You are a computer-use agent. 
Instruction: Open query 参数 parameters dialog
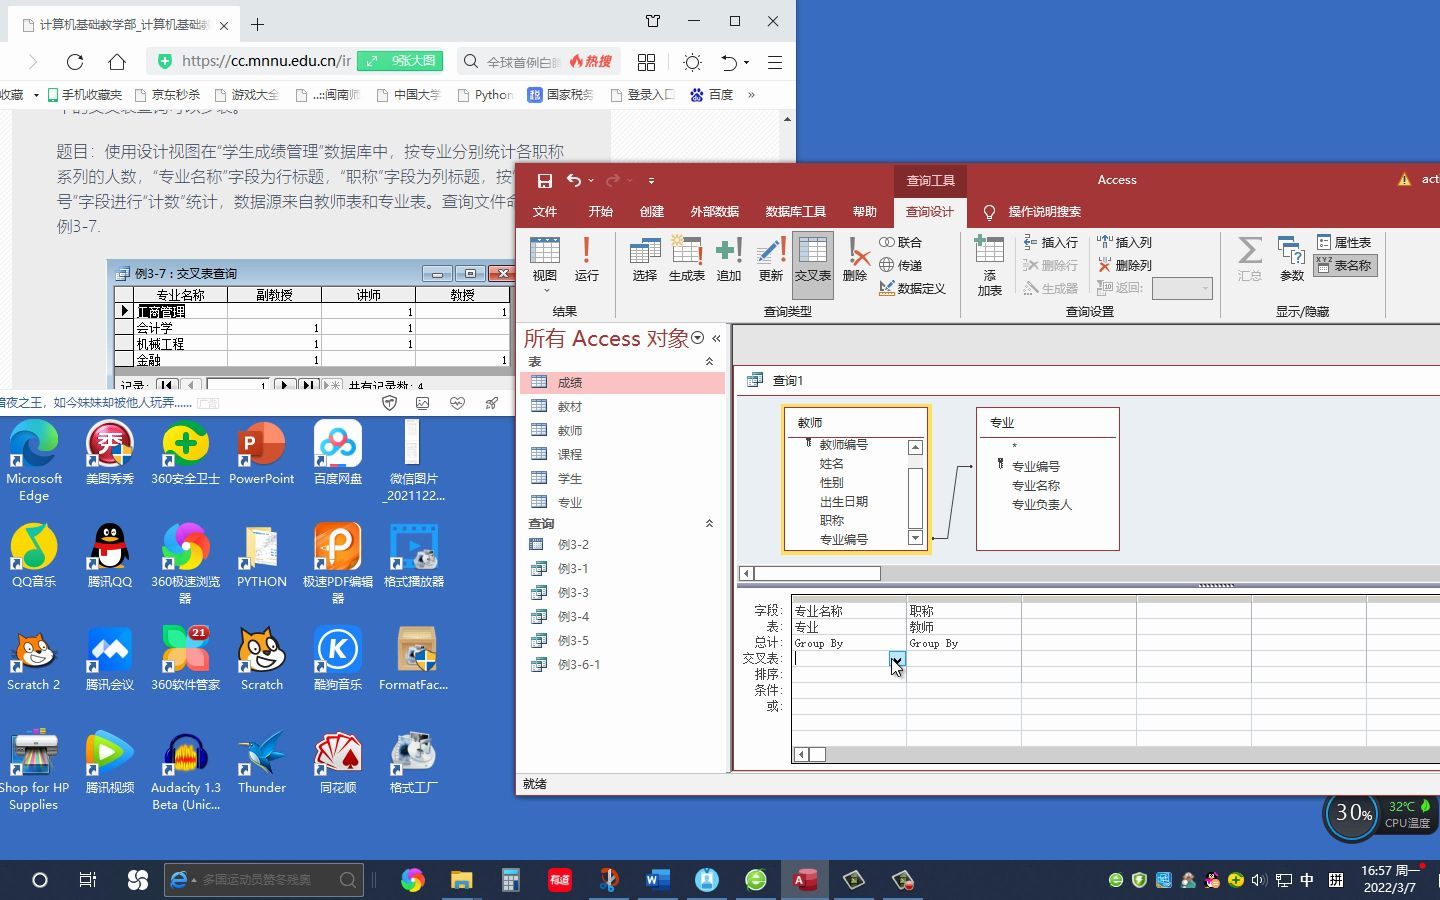1291,260
